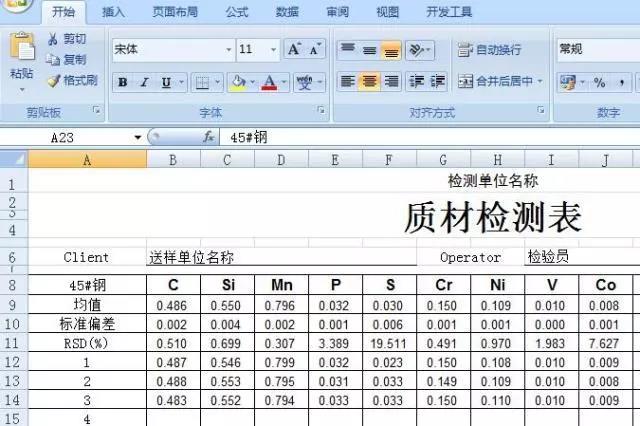
Task: Click the Insert Function fx icon
Action: (x=209, y=137)
